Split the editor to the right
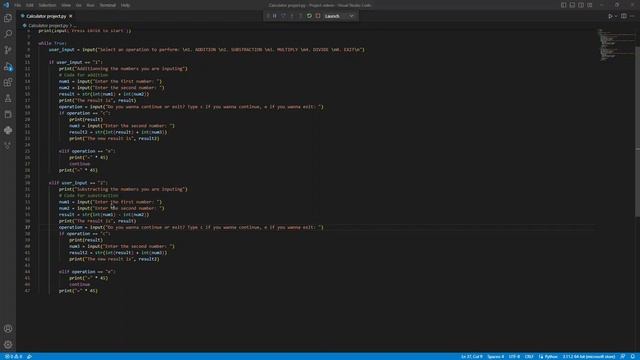This screenshot has height=360, width=640. 624,16
